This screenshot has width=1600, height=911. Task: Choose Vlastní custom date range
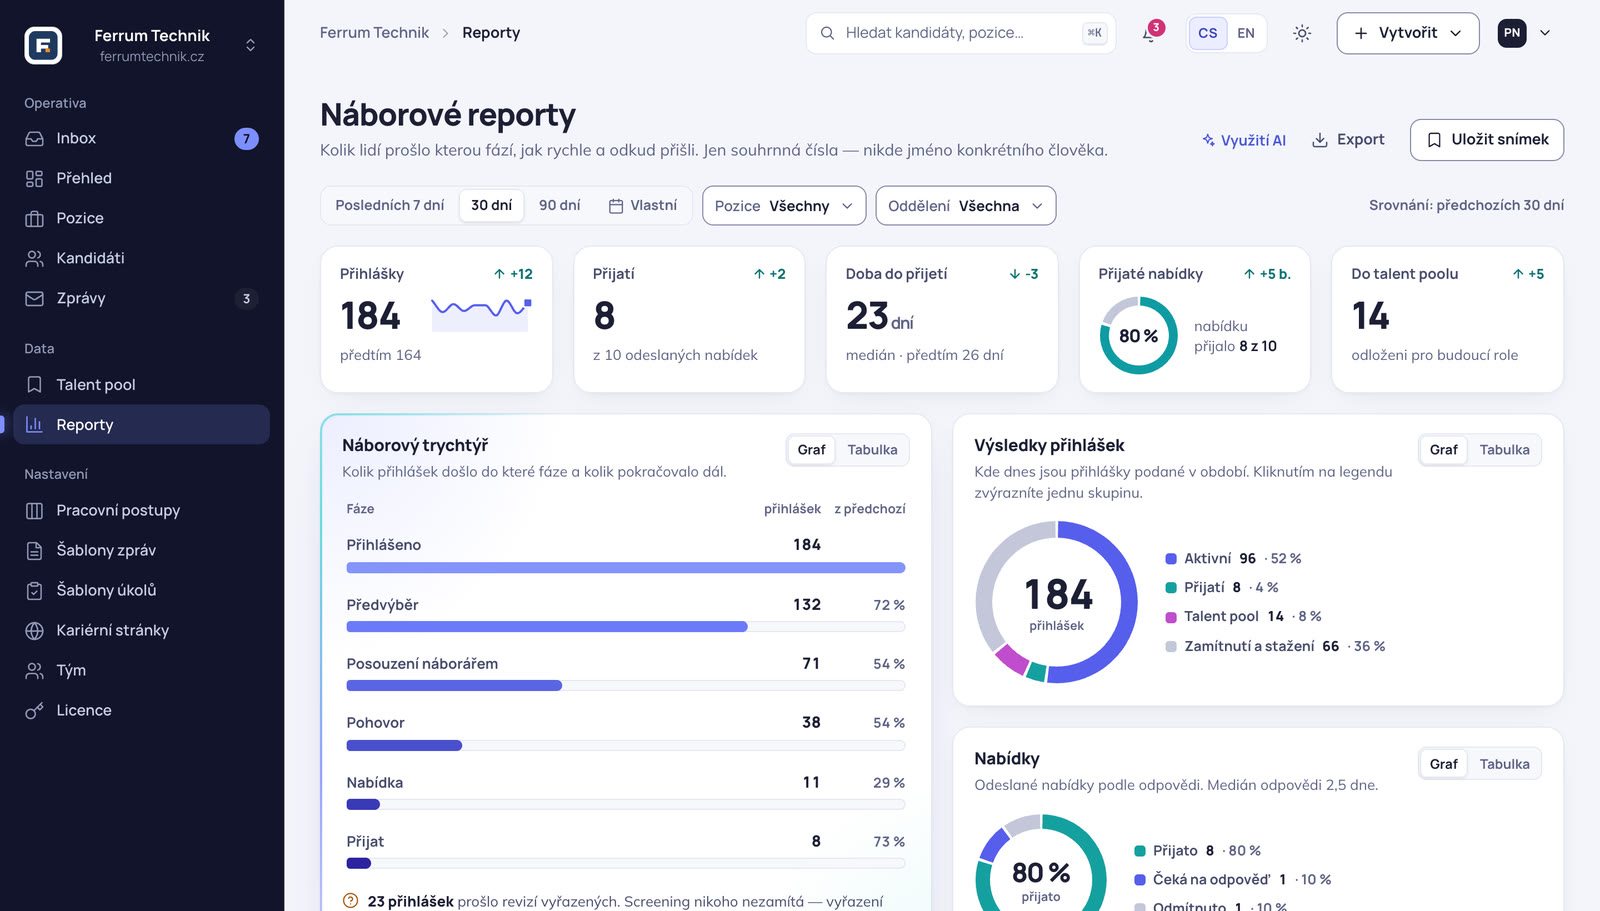click(x=643, y=205)
